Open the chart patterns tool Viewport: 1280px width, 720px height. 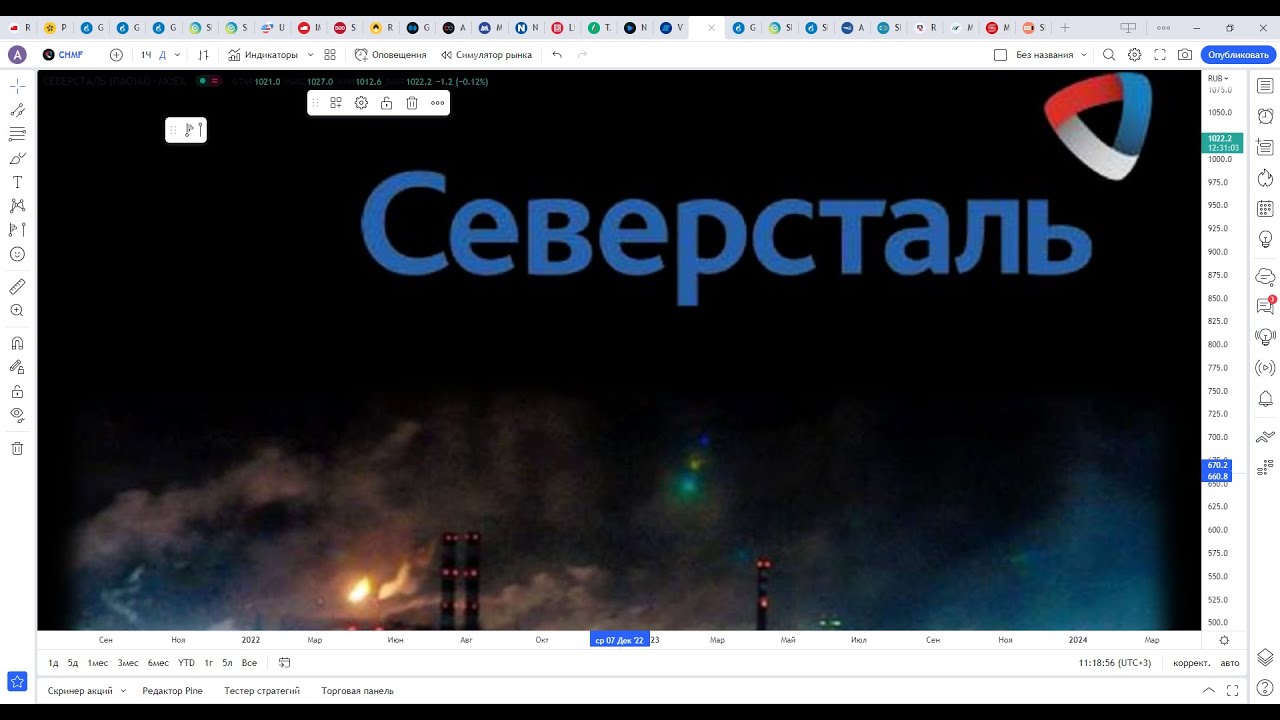(17, 205)
